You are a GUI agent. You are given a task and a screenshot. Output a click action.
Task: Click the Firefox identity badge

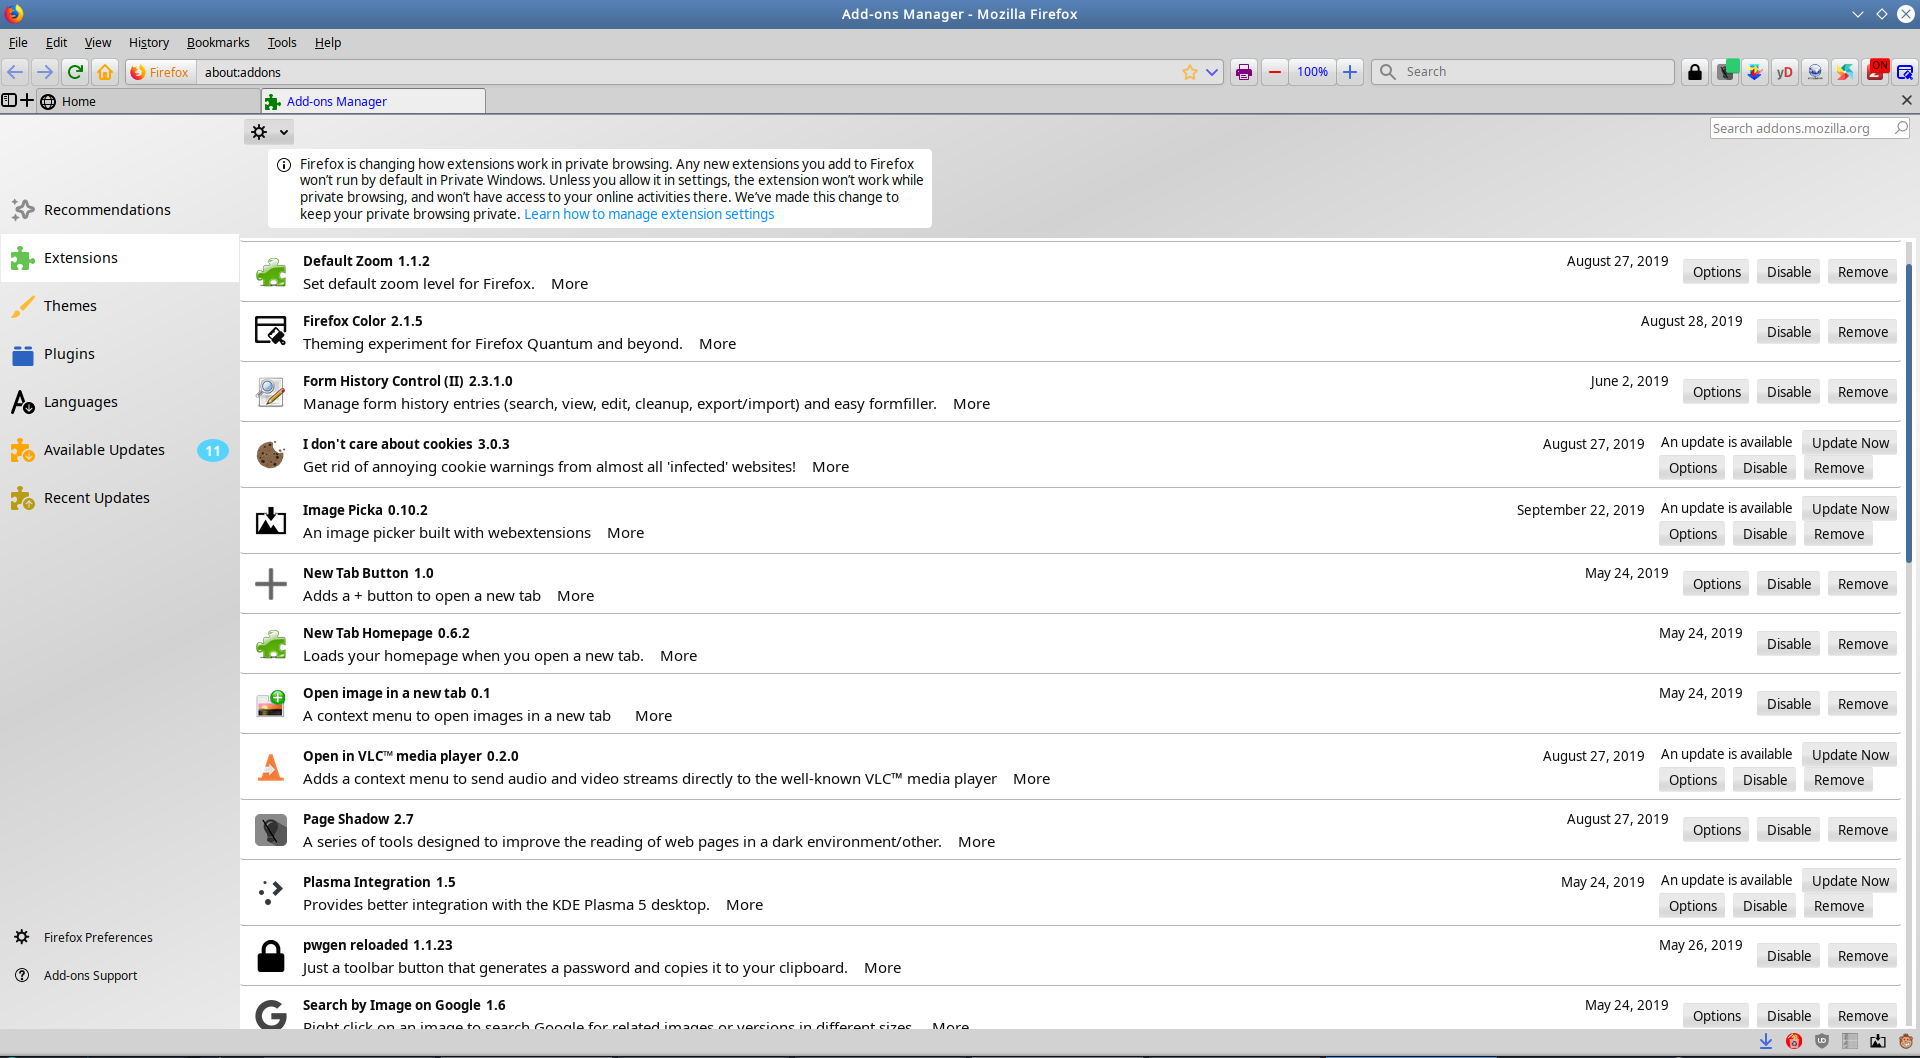coord(160,72)
